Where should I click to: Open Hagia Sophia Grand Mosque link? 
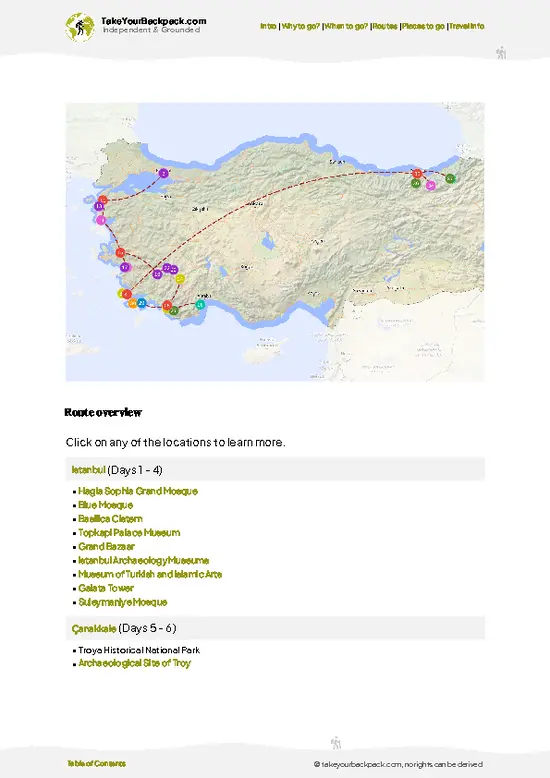[x=138, y=491]
